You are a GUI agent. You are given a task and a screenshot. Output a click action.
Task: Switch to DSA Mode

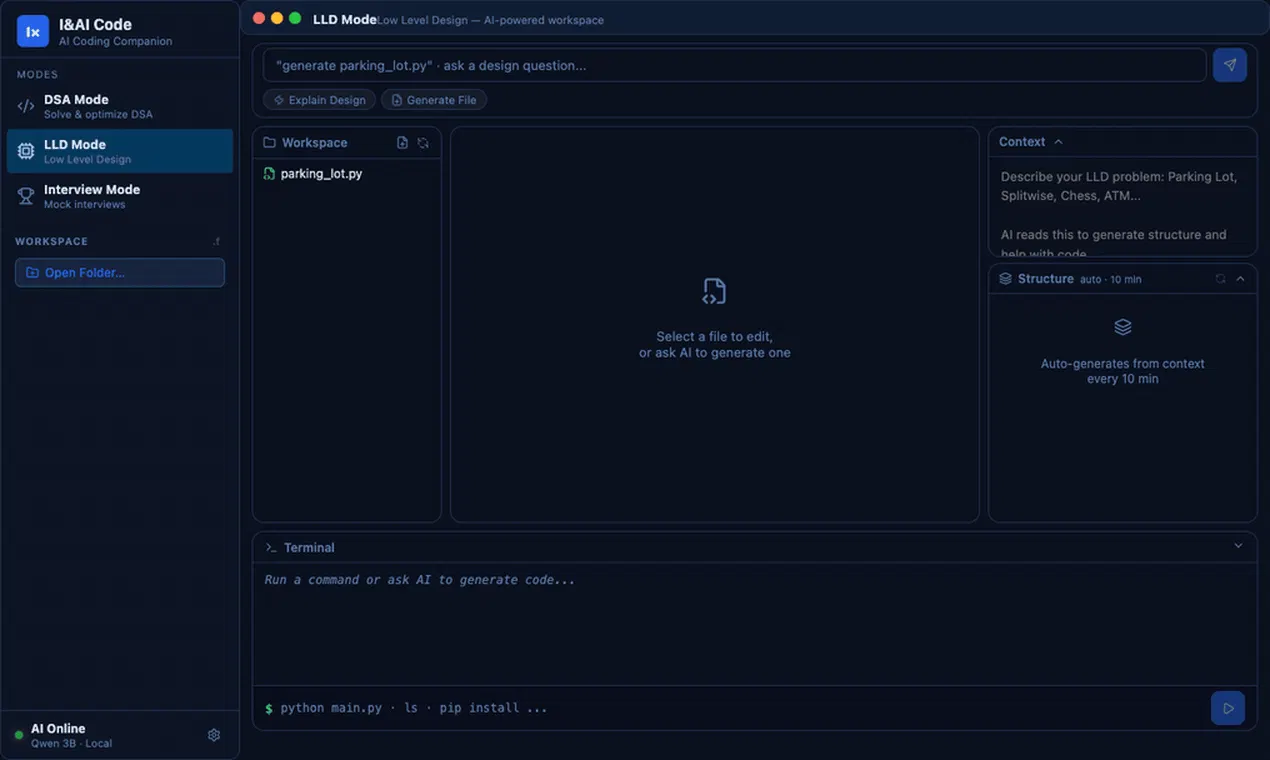tap(120, 106)
